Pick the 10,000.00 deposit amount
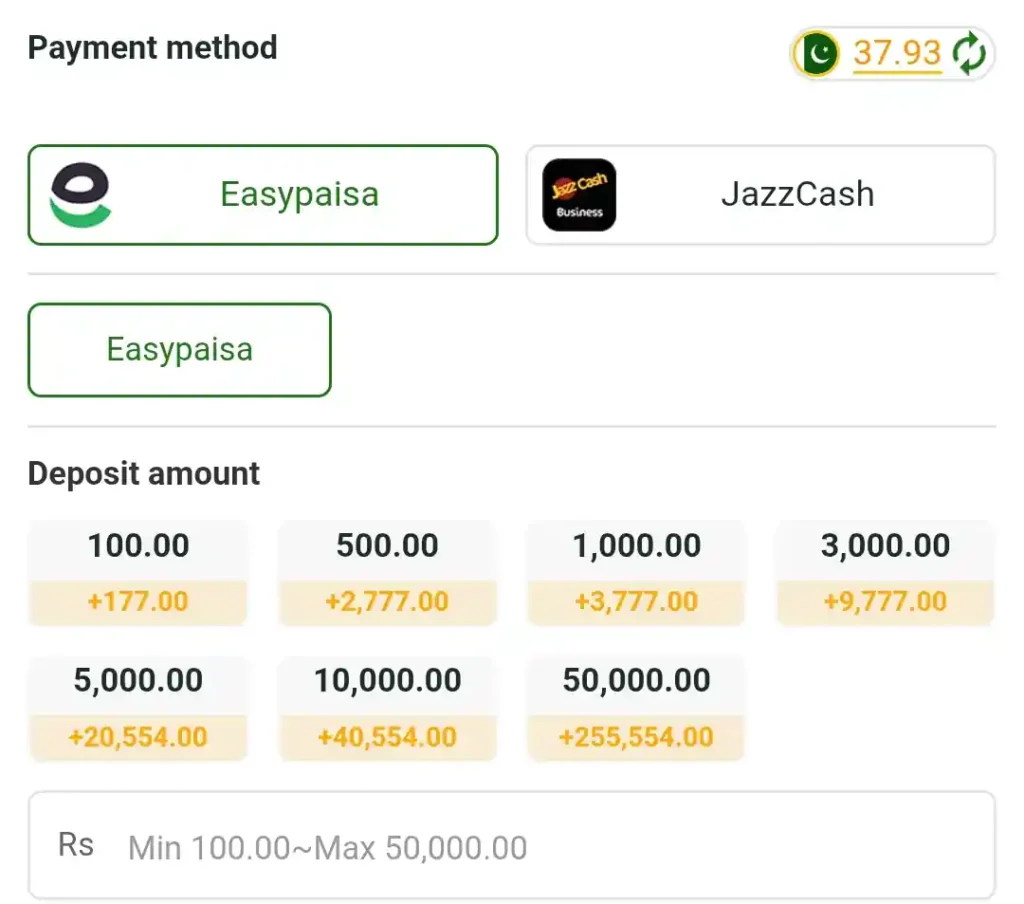Screen dimensions: 1024x904 [387, 708]
